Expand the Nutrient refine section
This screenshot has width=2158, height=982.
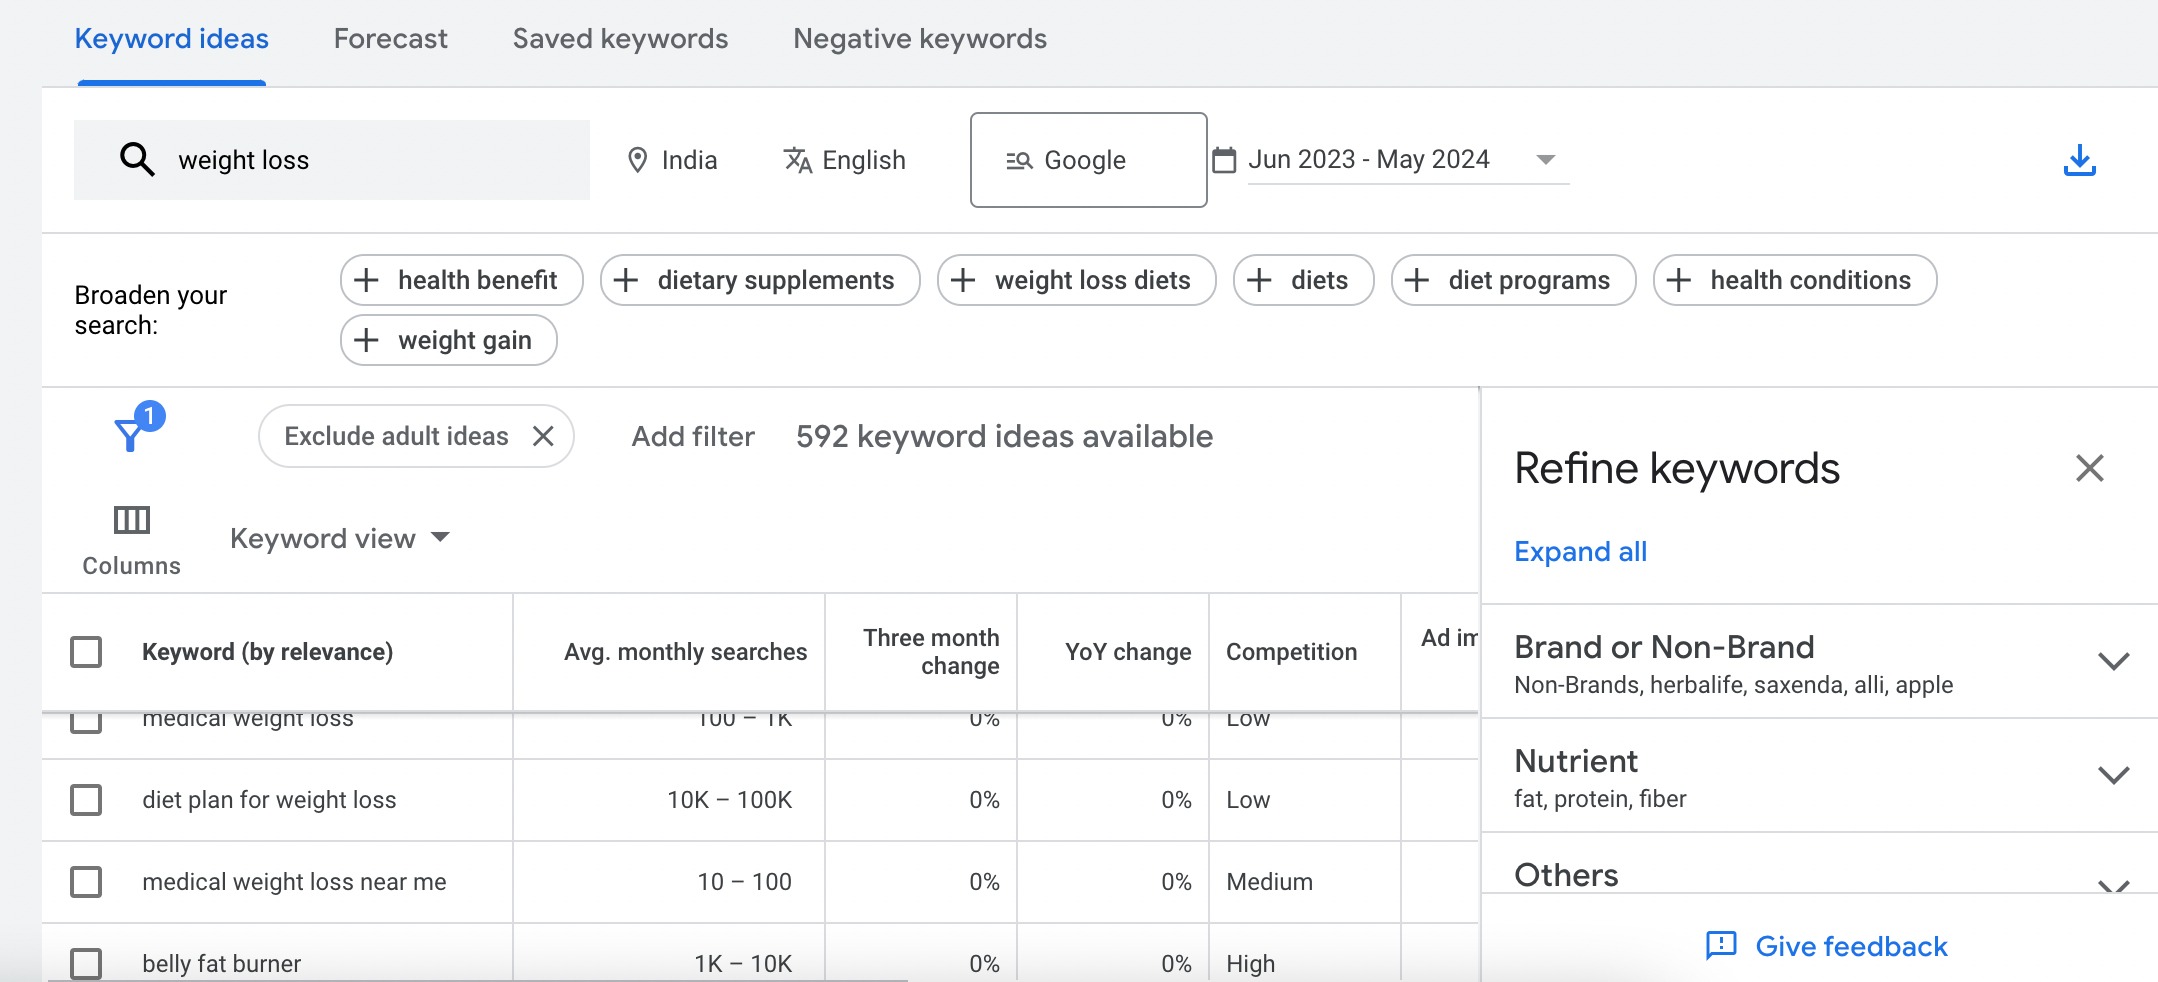tap(2113, 775)
